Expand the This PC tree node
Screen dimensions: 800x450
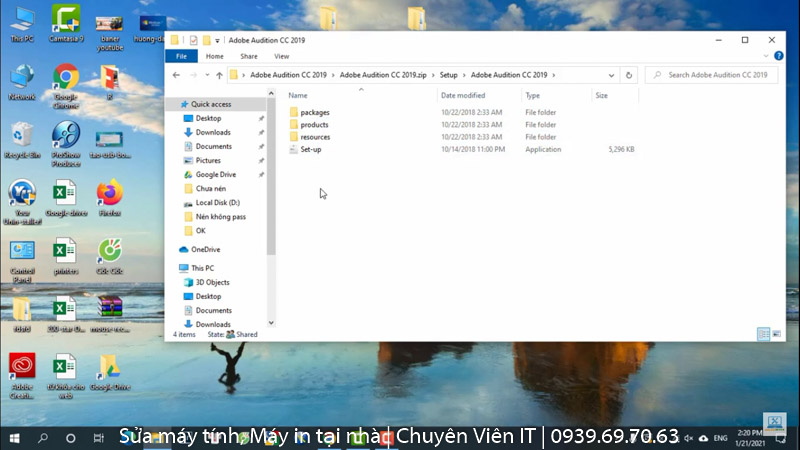click(x=173, y=268)
